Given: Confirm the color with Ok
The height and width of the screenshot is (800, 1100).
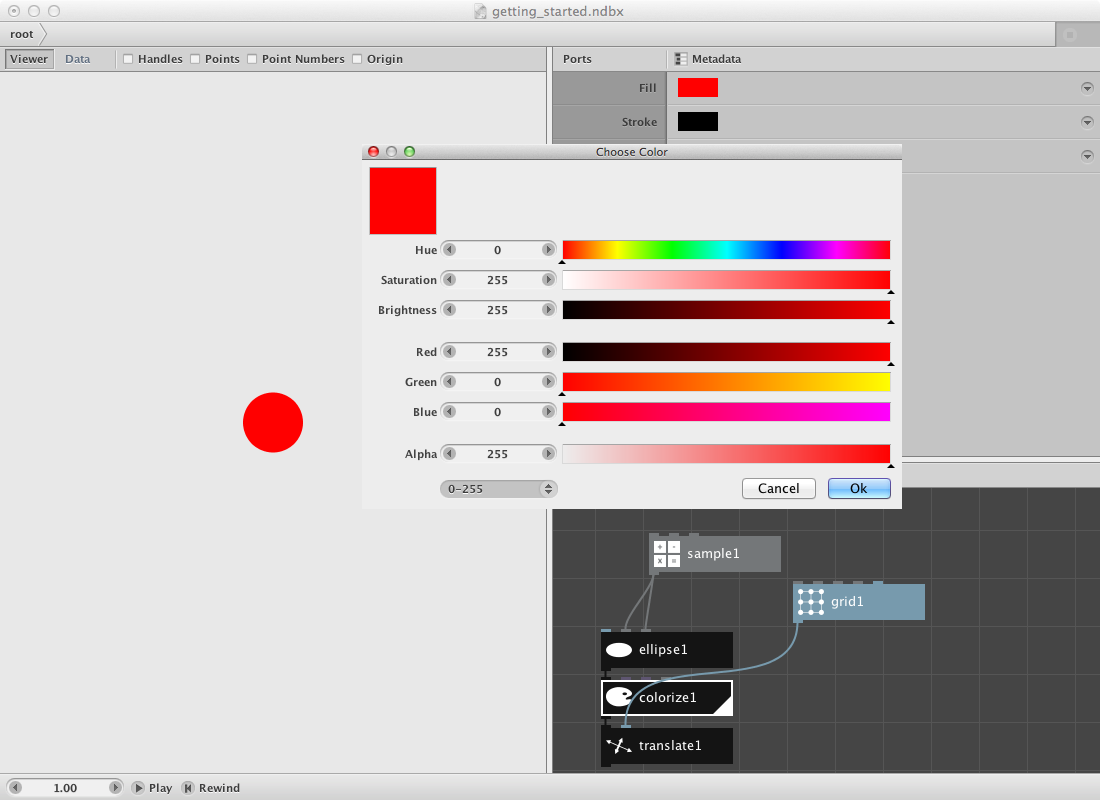Looking at the screenshot, I should 858,488.
